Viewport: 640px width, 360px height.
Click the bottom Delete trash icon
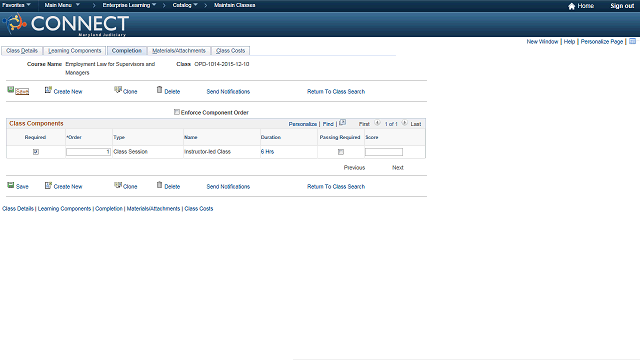click(x=160, y=185)
